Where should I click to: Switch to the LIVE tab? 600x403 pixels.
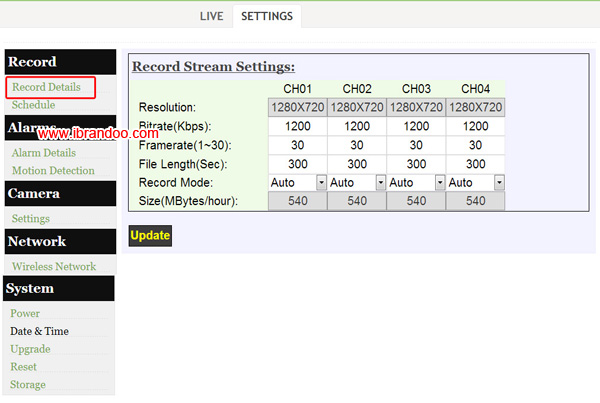(211, 16)
